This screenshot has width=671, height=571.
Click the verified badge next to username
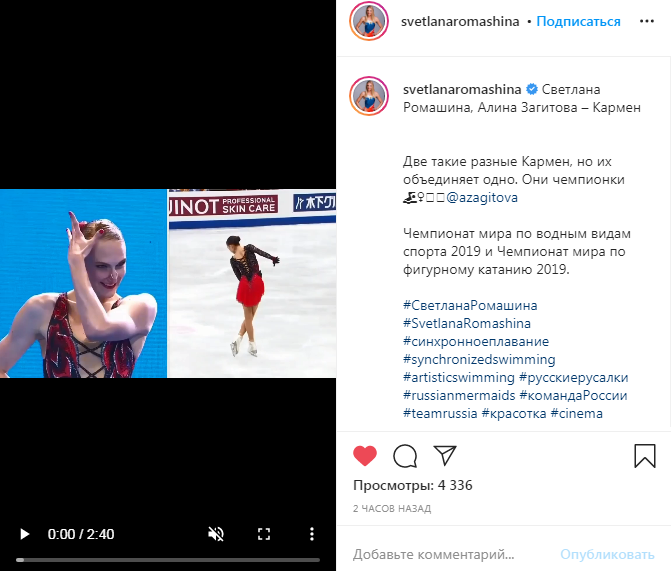(532, 89)
